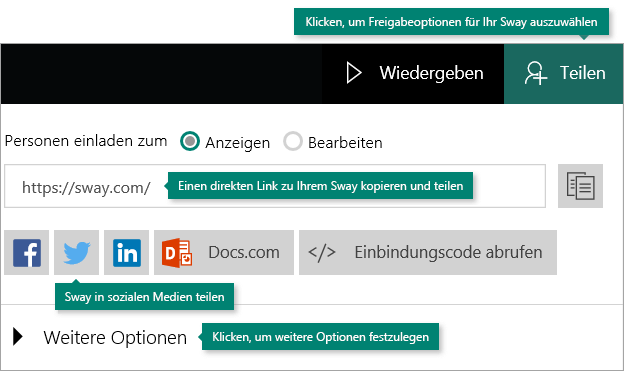Publish the Sway to Docs.com

pos(224,252)
